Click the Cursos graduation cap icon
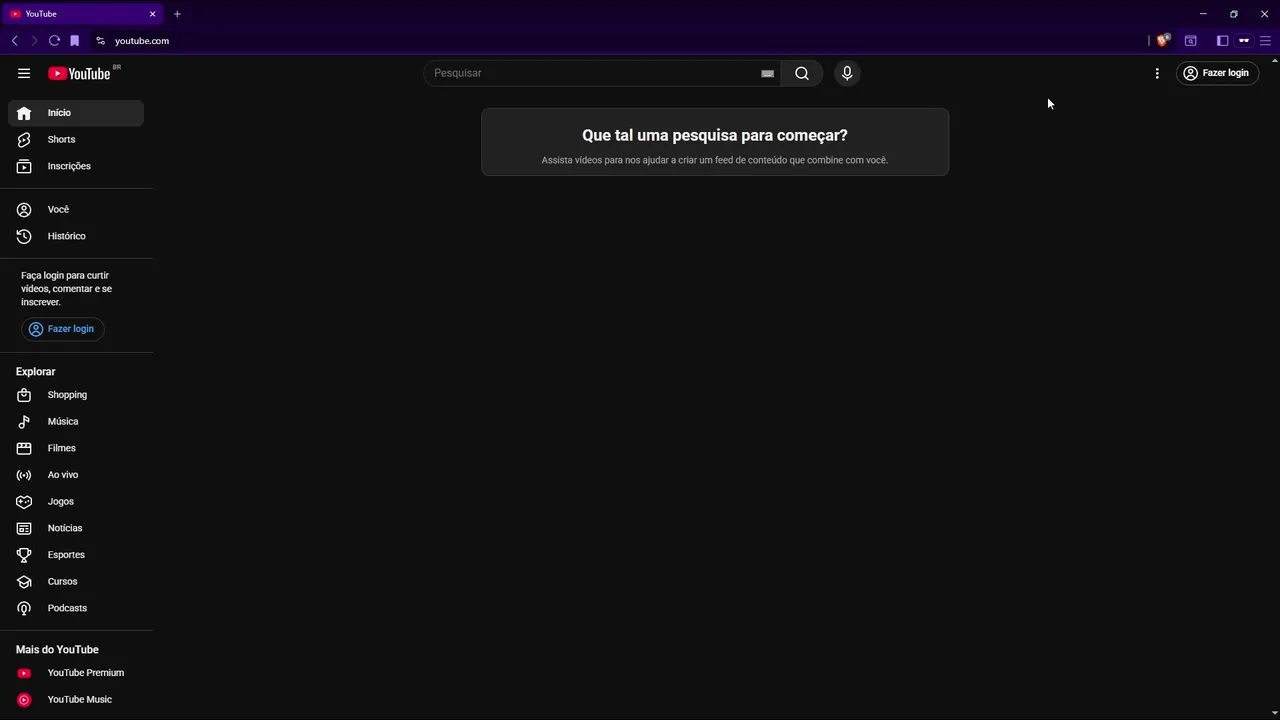 pyautogui.click(x=24, y=582)
